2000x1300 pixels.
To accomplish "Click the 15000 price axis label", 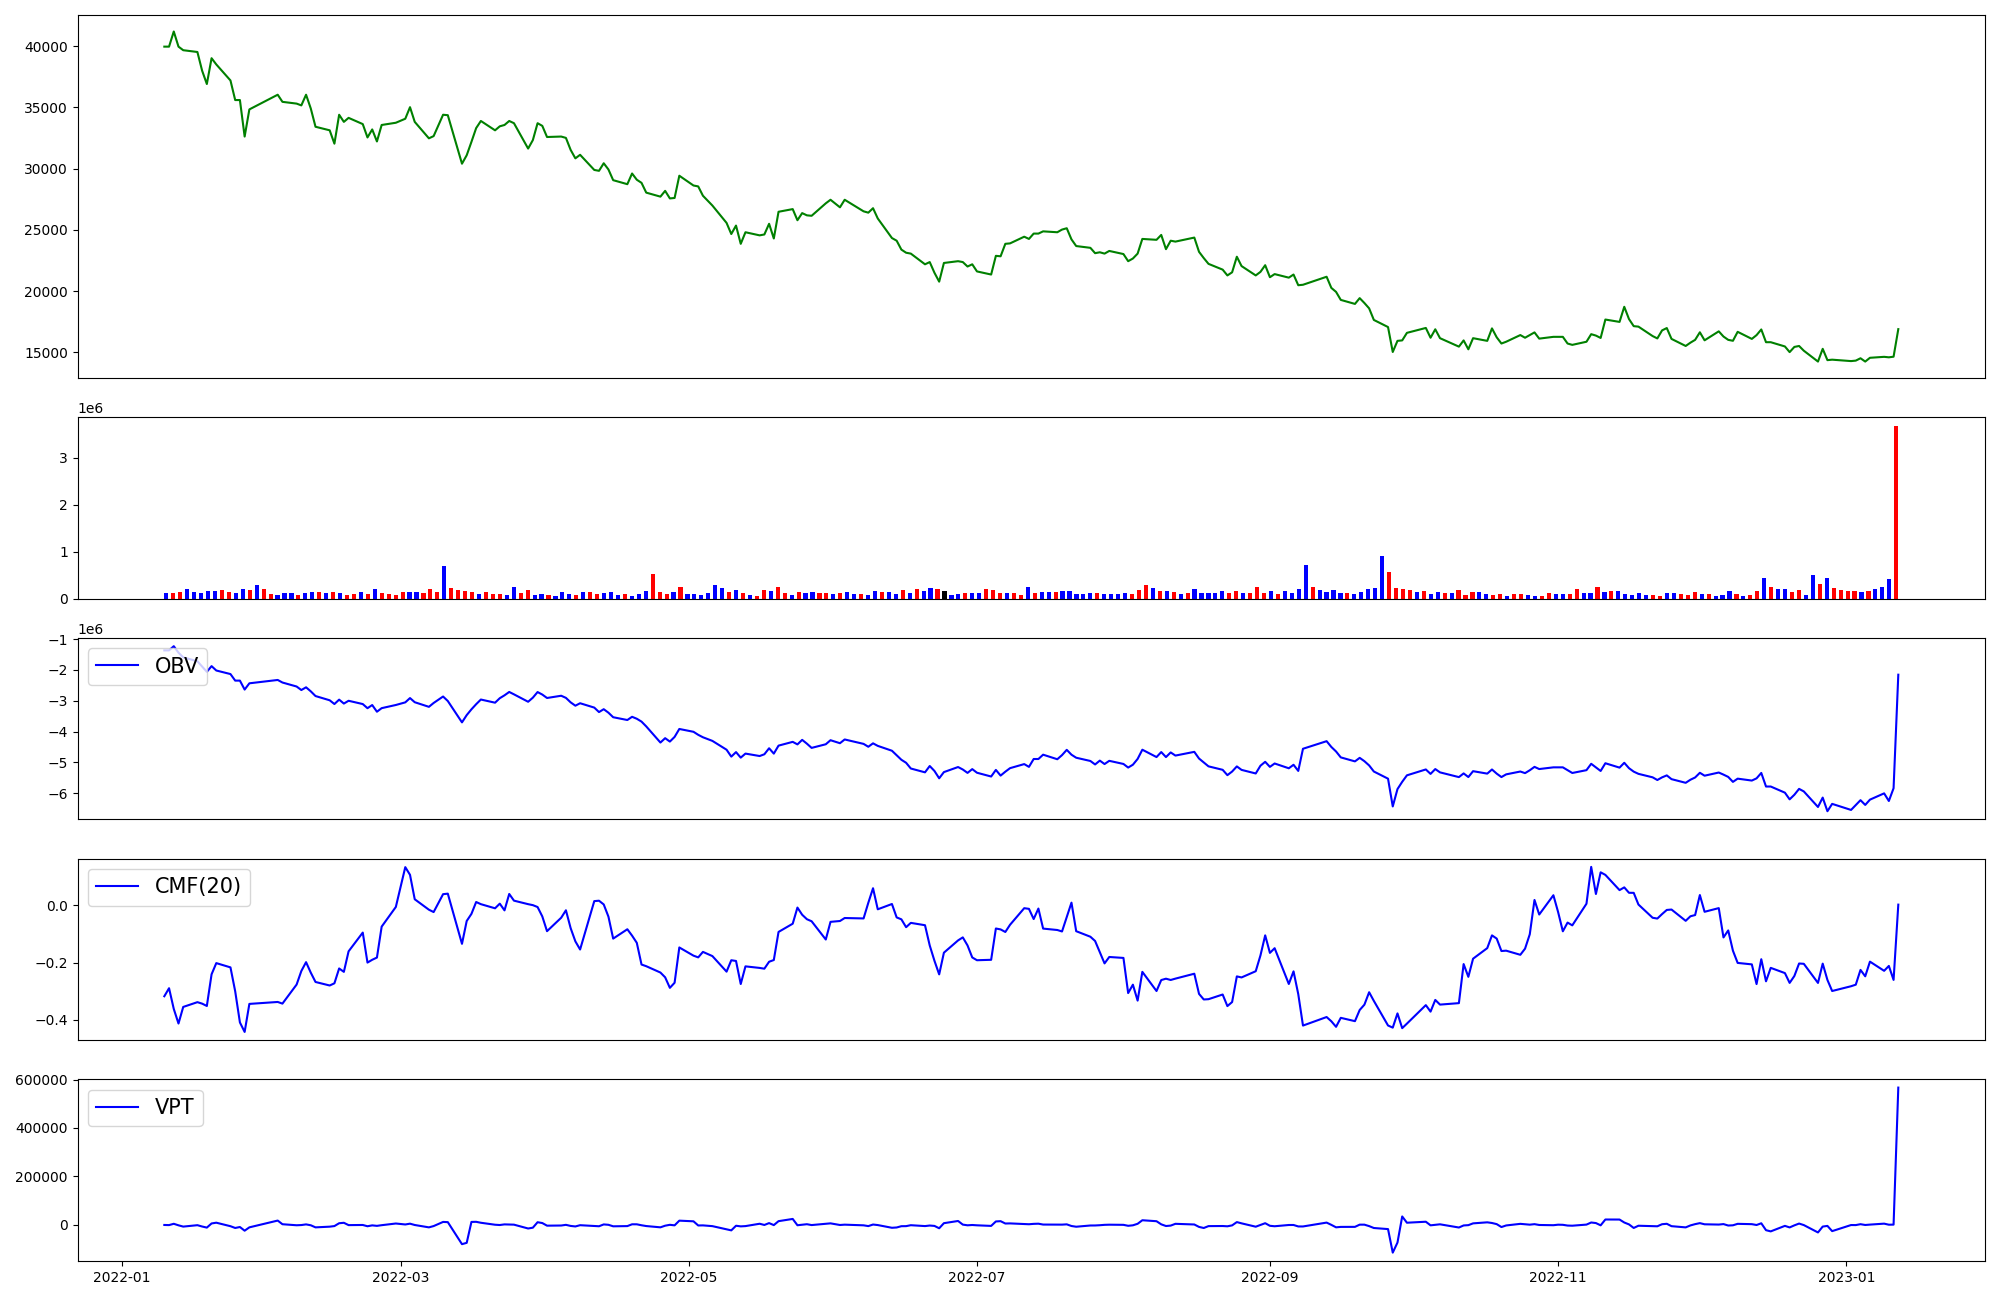I will [45, 353].
